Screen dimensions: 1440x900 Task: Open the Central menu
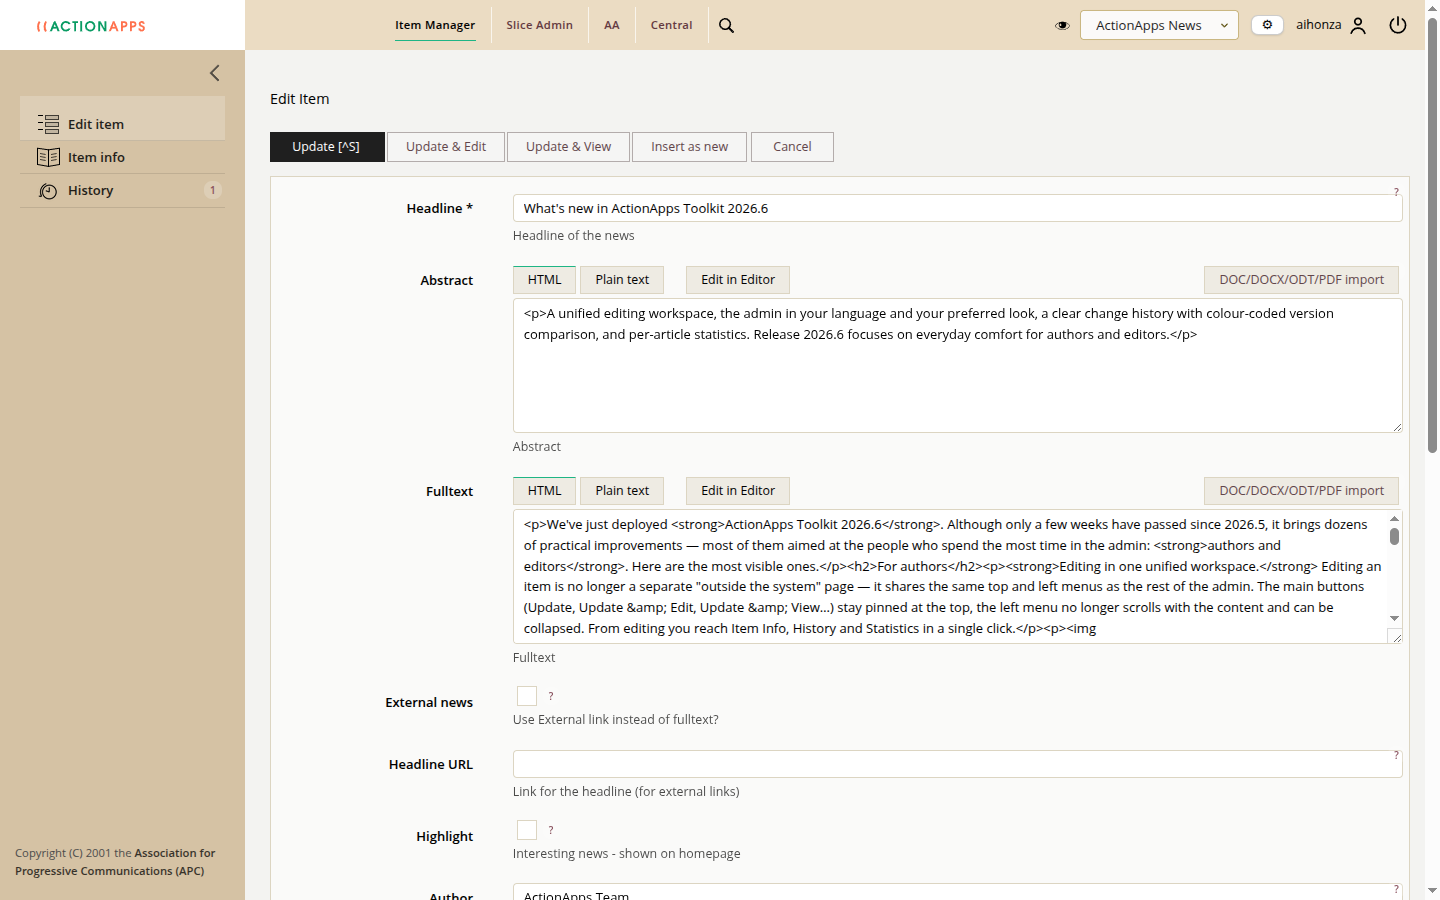pos(671,25)
